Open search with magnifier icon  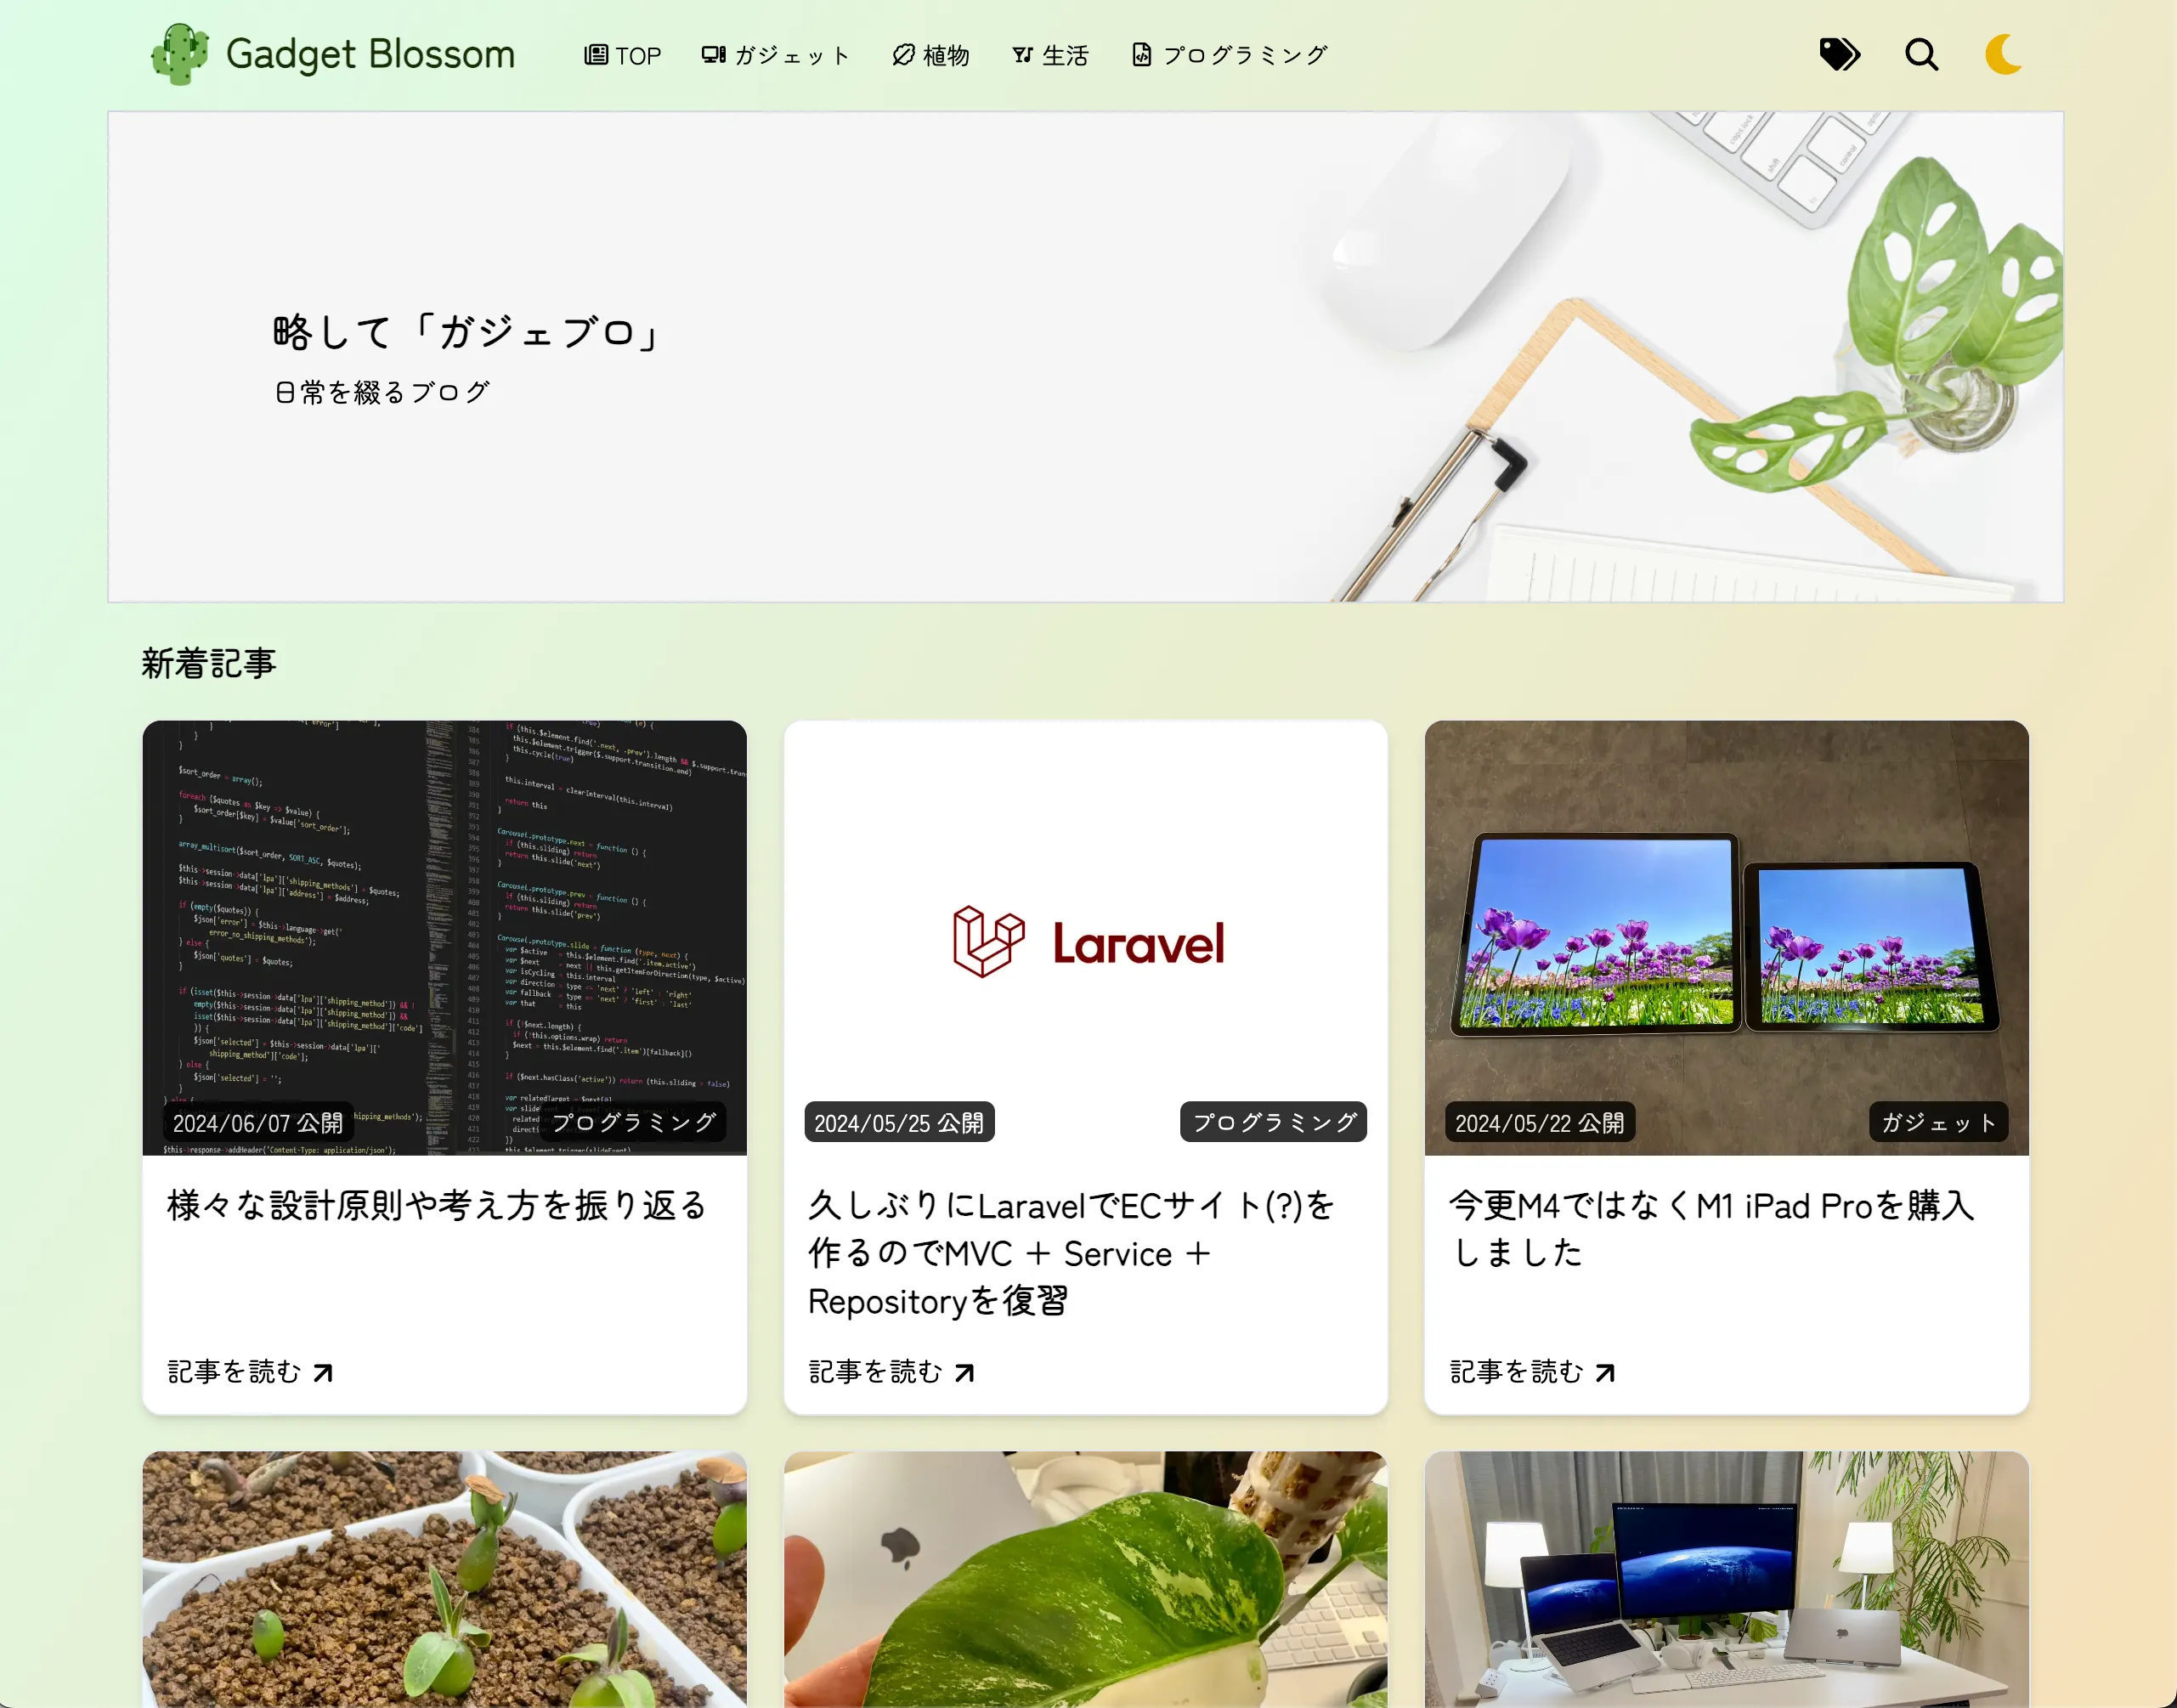1921,54
